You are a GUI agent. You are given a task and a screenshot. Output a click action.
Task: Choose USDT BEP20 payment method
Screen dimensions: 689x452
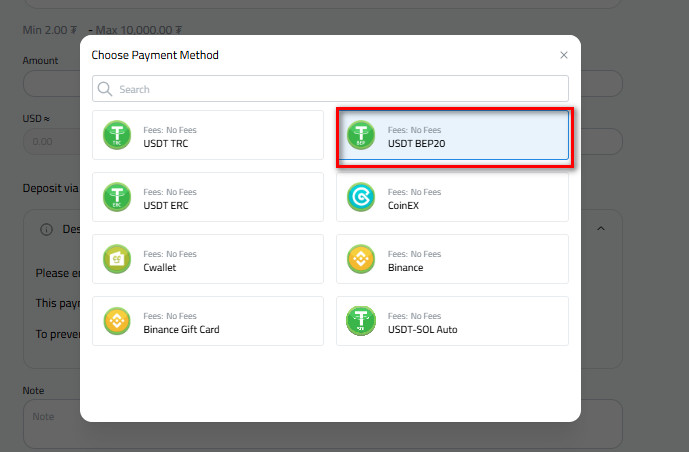[x=453, y=135]
